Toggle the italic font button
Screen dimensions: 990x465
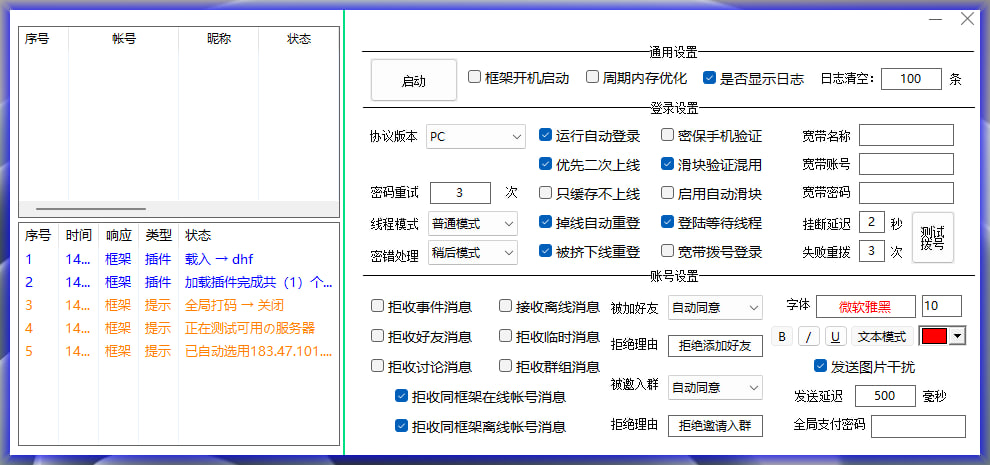click(809, 336)
